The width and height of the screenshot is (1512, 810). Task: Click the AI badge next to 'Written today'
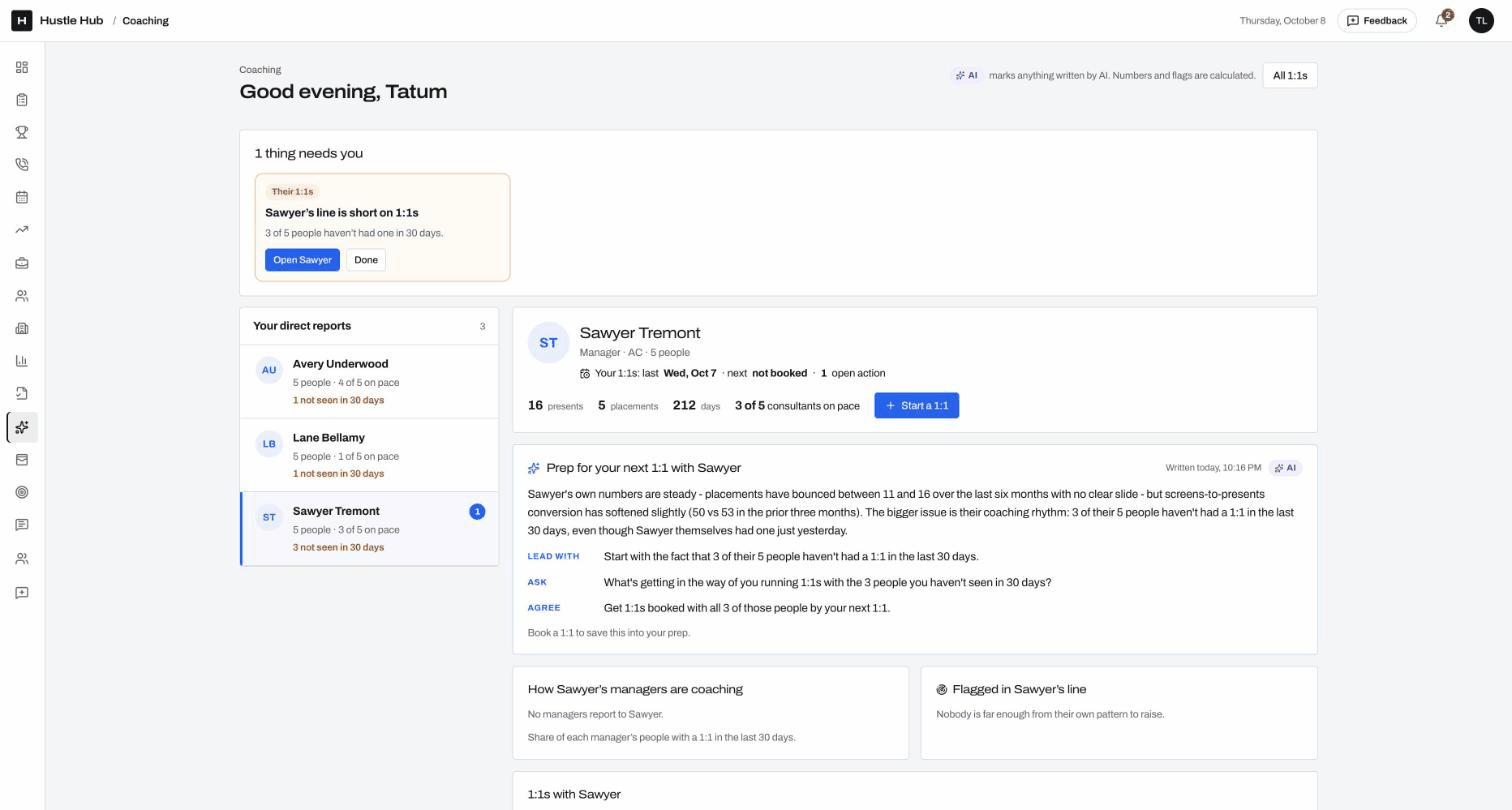tap(1285, 468)
